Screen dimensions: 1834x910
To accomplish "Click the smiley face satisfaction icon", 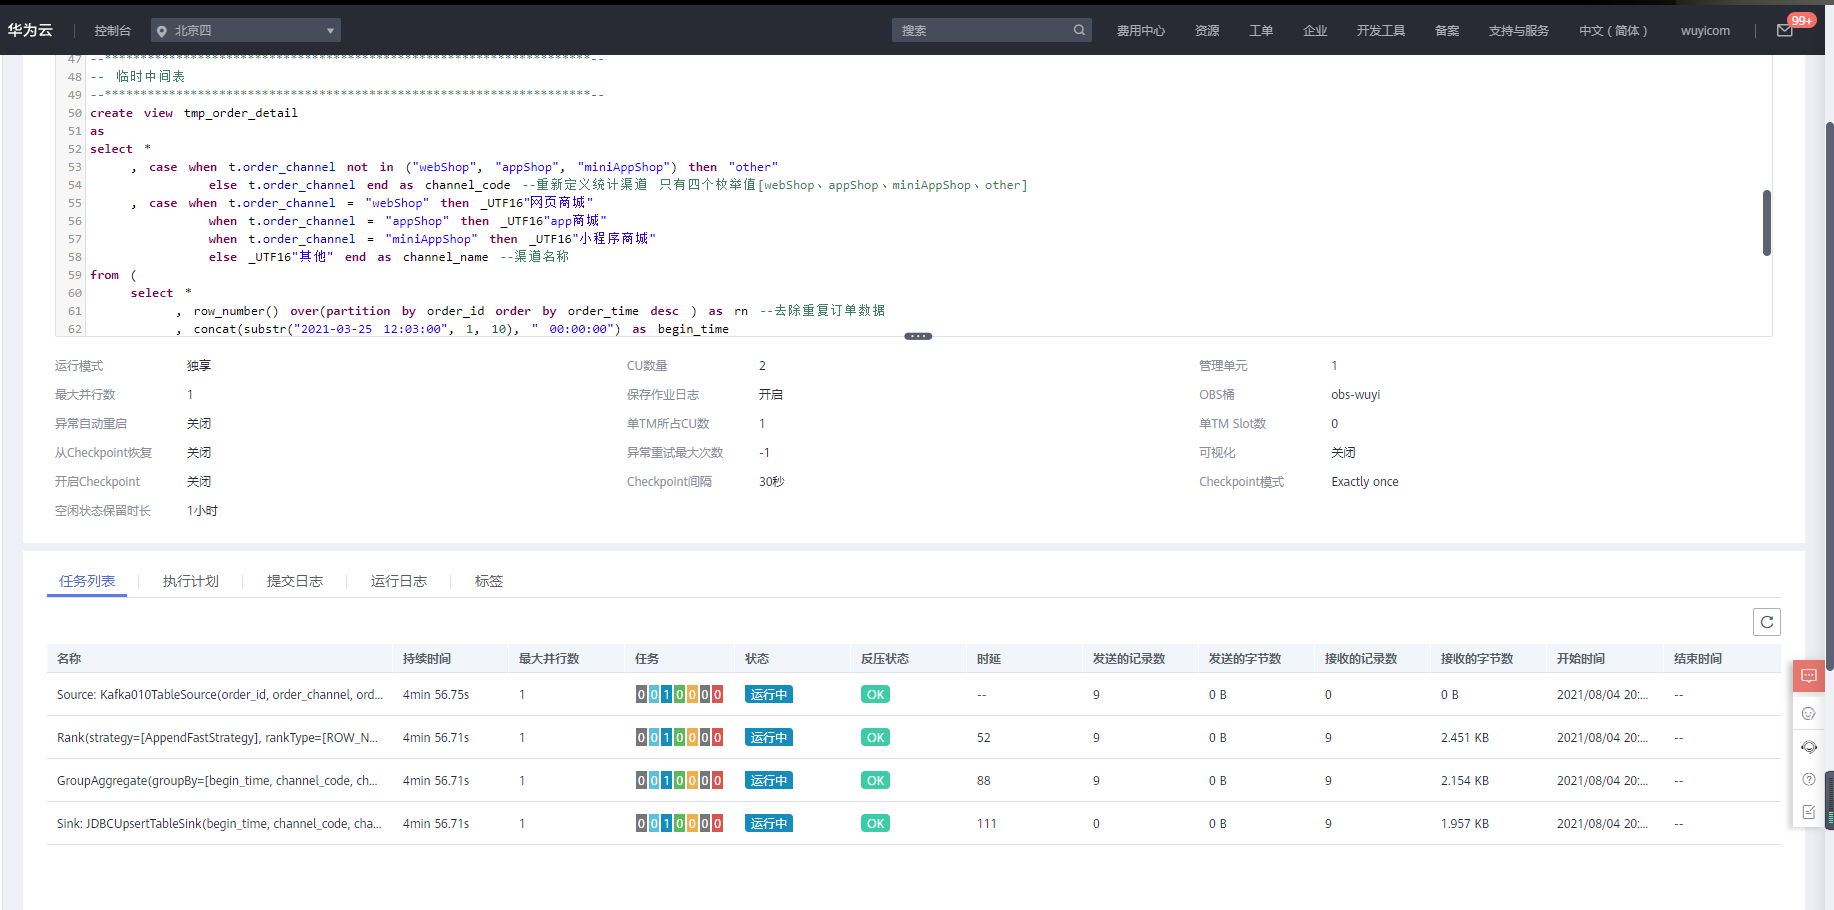I will click(1808, 713).
